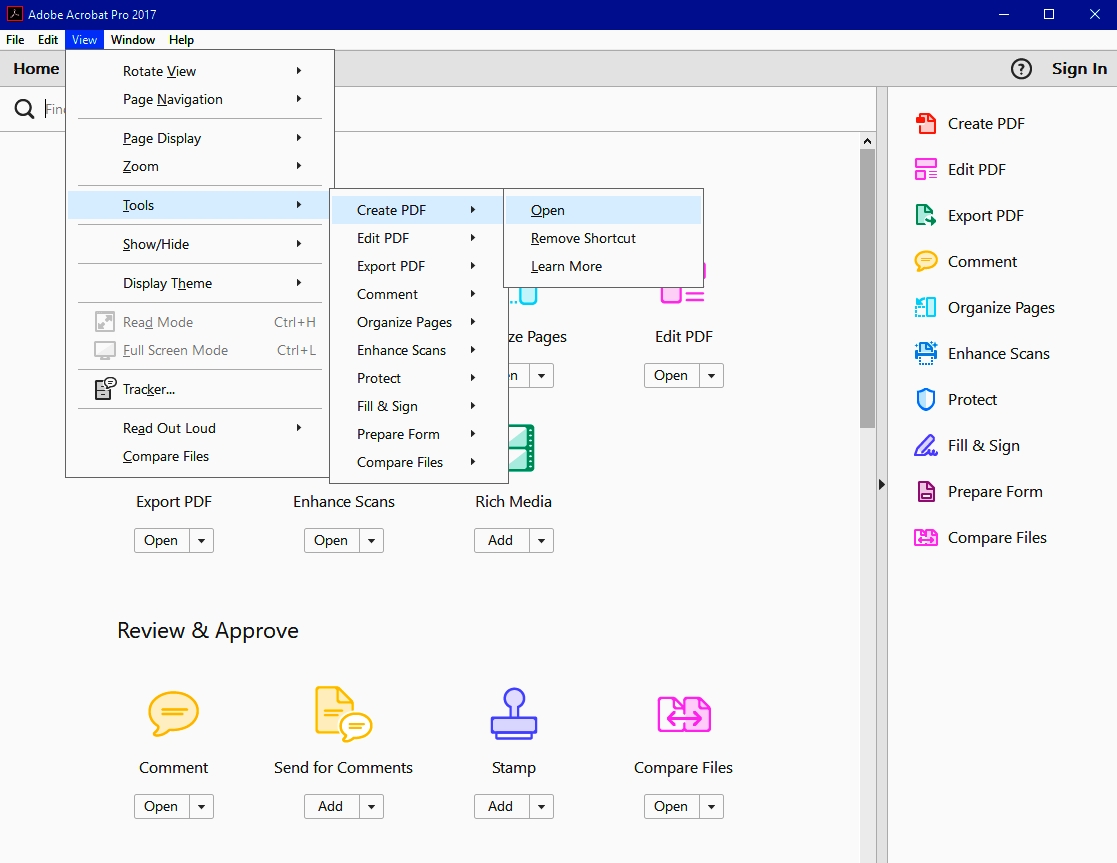
Task: Click the search magnifier icon
Action: 24,109
